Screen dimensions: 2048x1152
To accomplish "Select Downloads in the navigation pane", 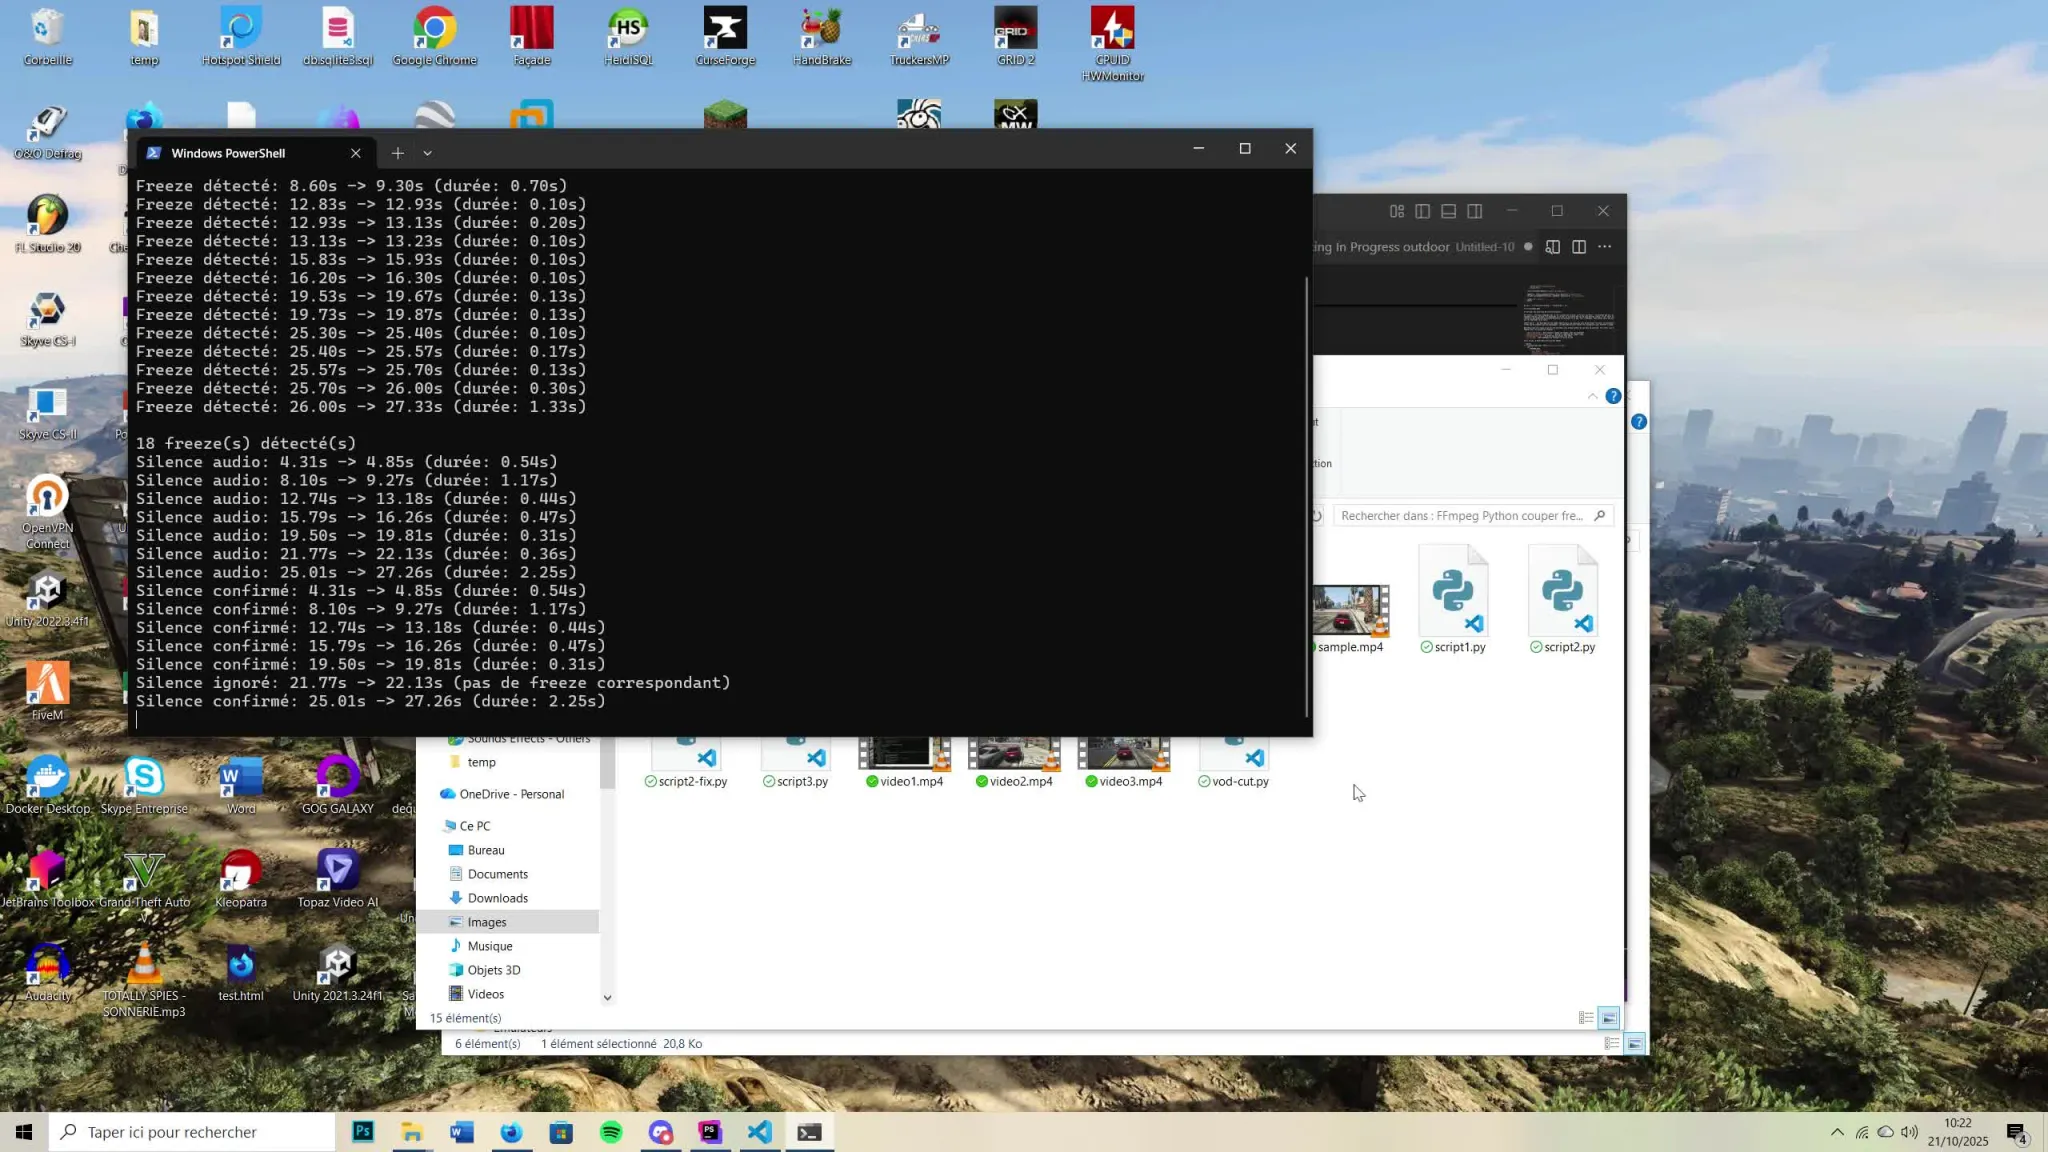I will click(497, 898).
